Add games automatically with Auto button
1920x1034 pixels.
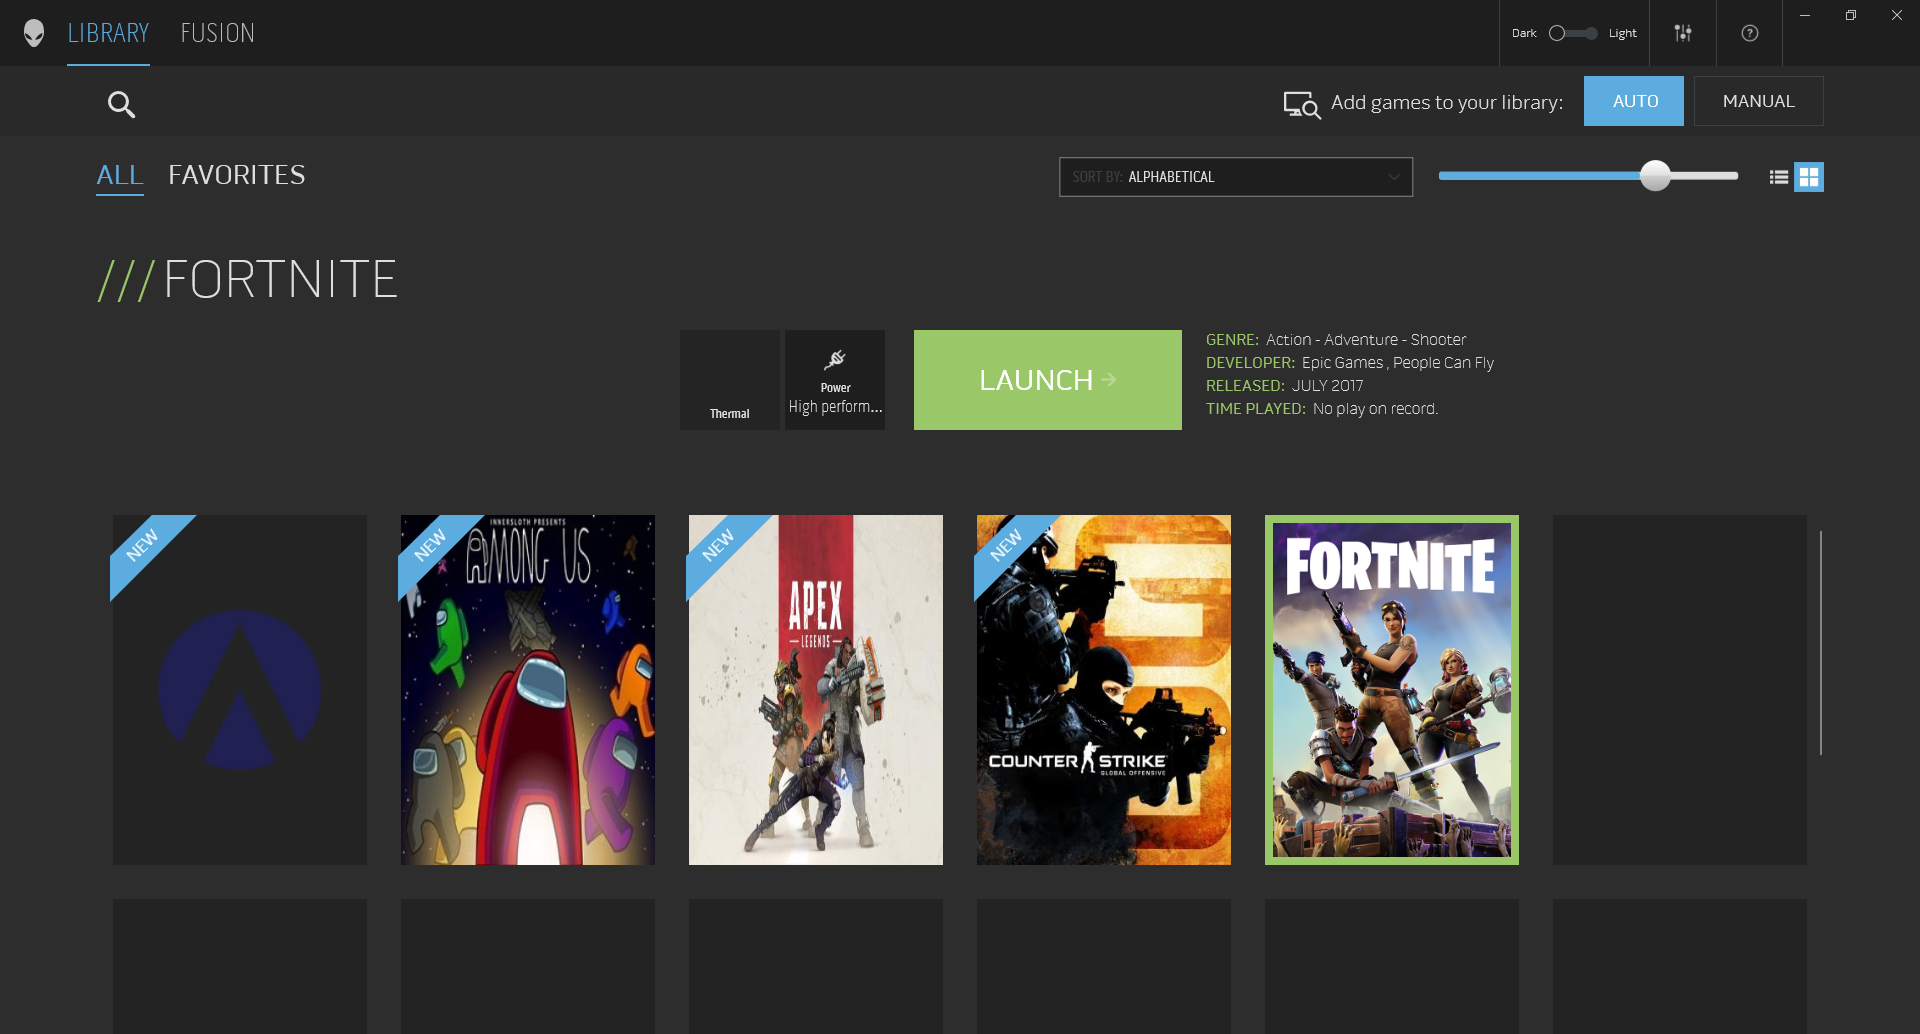click(1634, 101)
